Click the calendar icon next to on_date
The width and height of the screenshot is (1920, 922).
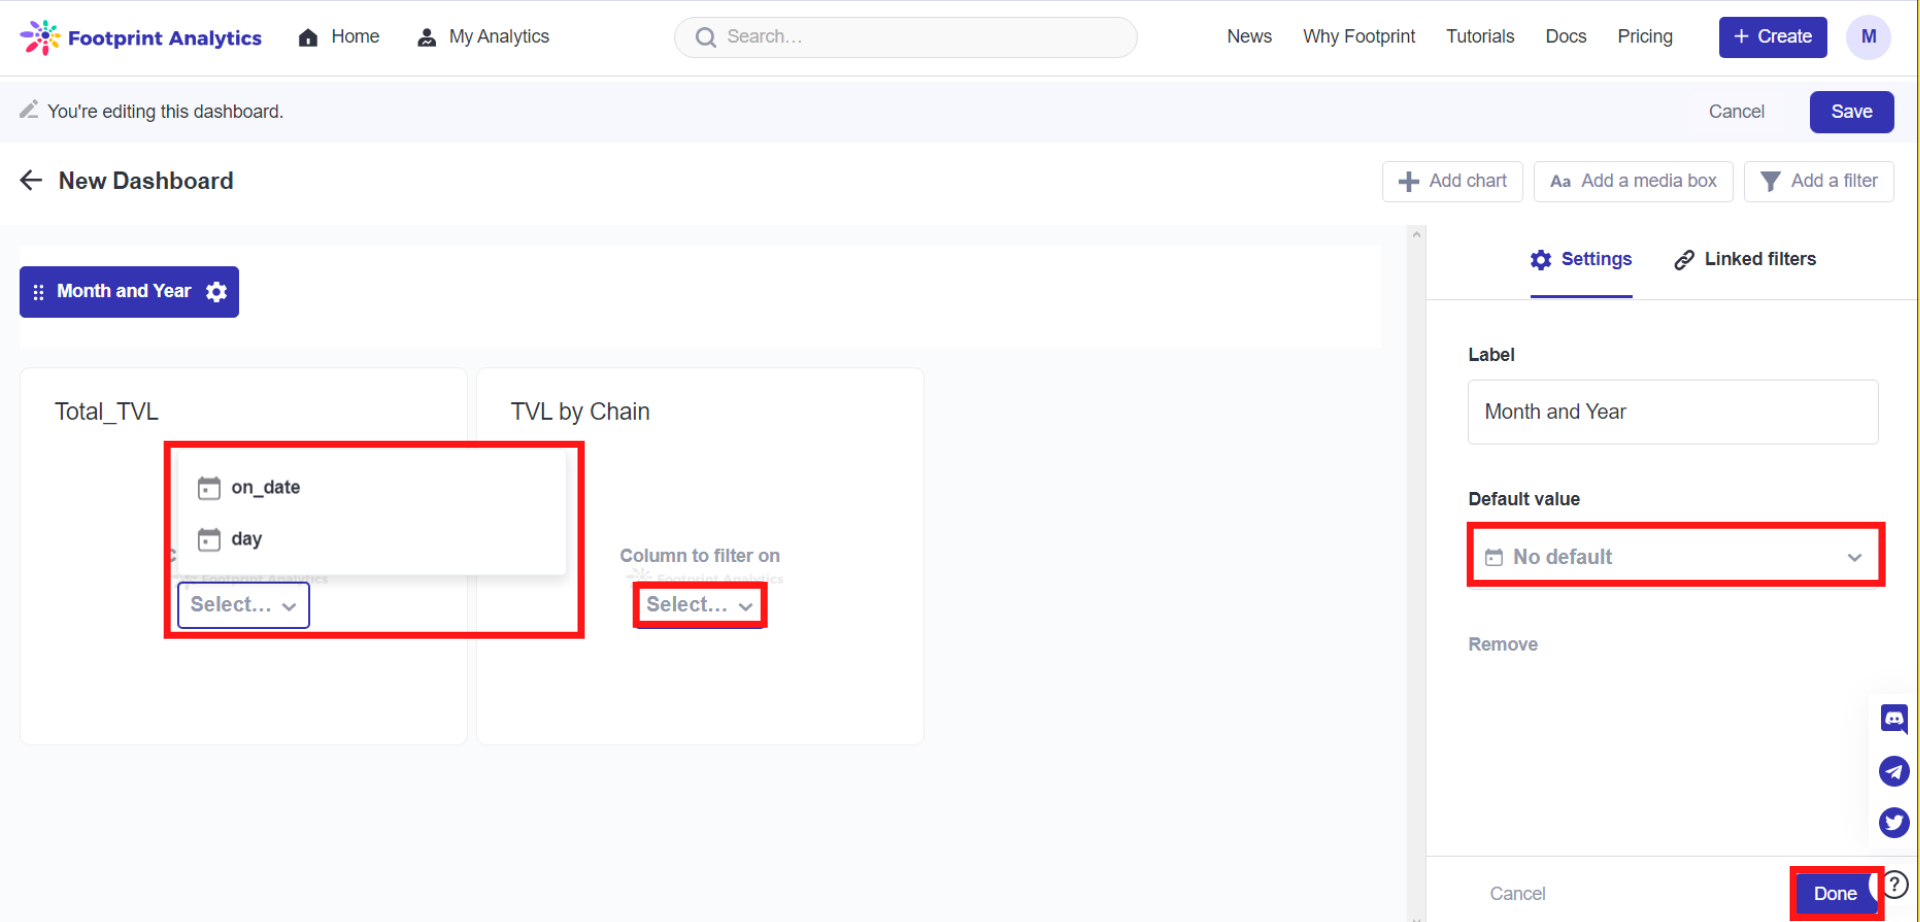(209, 488)
